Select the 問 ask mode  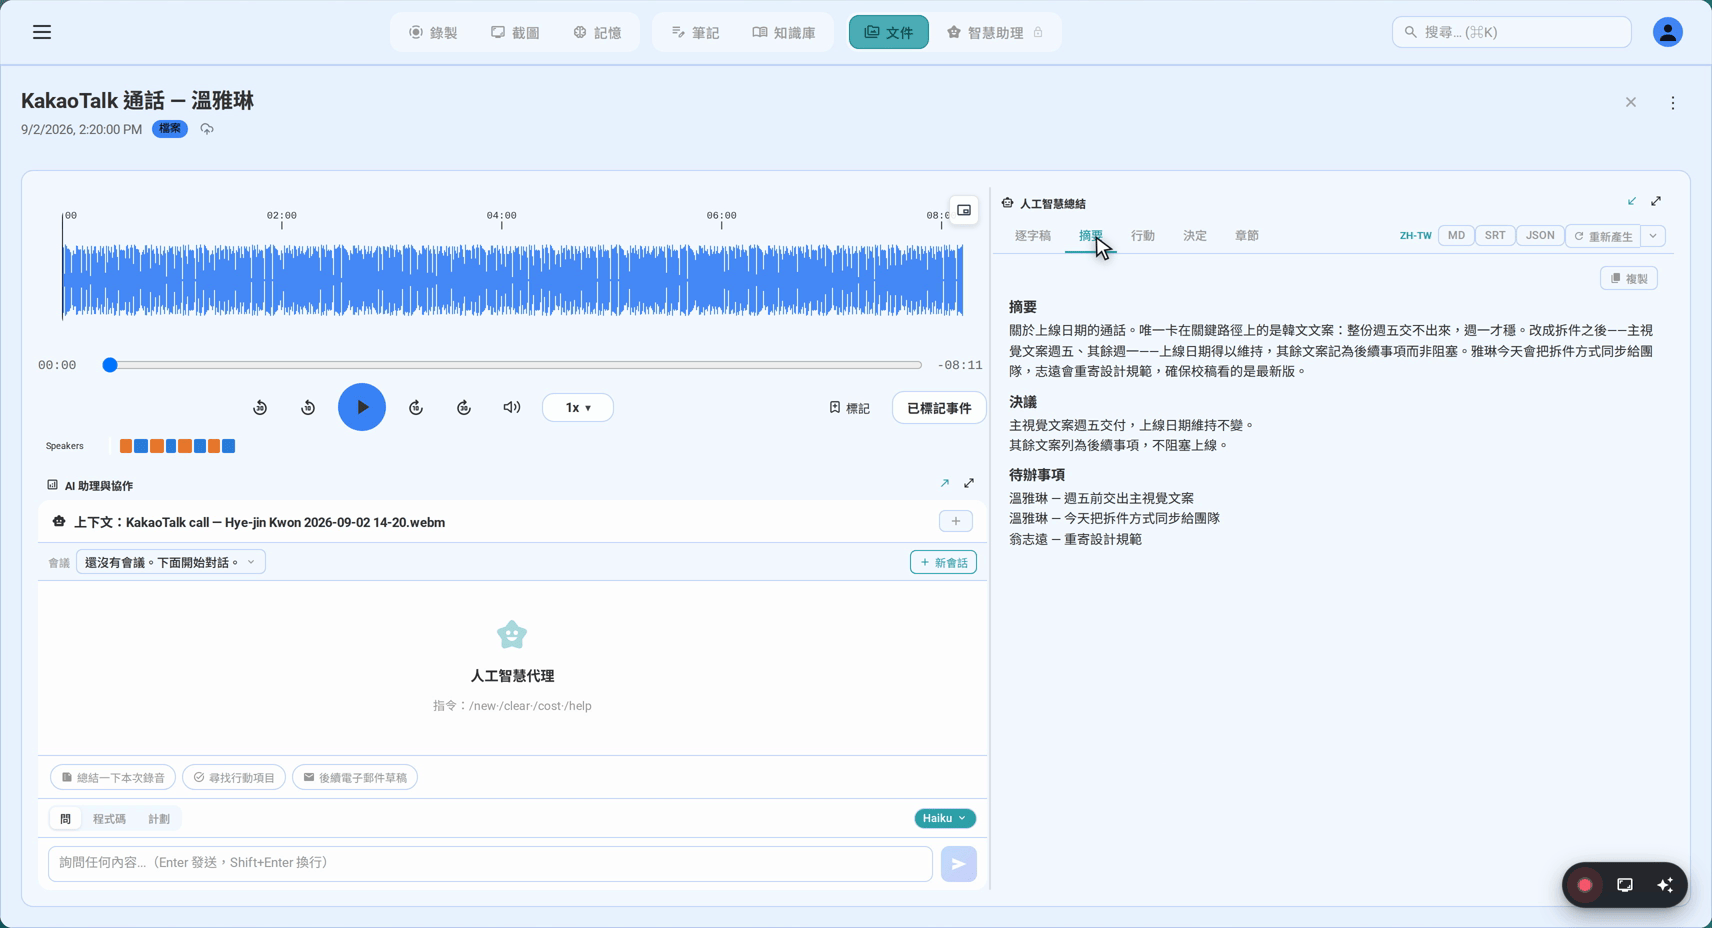[65, 819]
